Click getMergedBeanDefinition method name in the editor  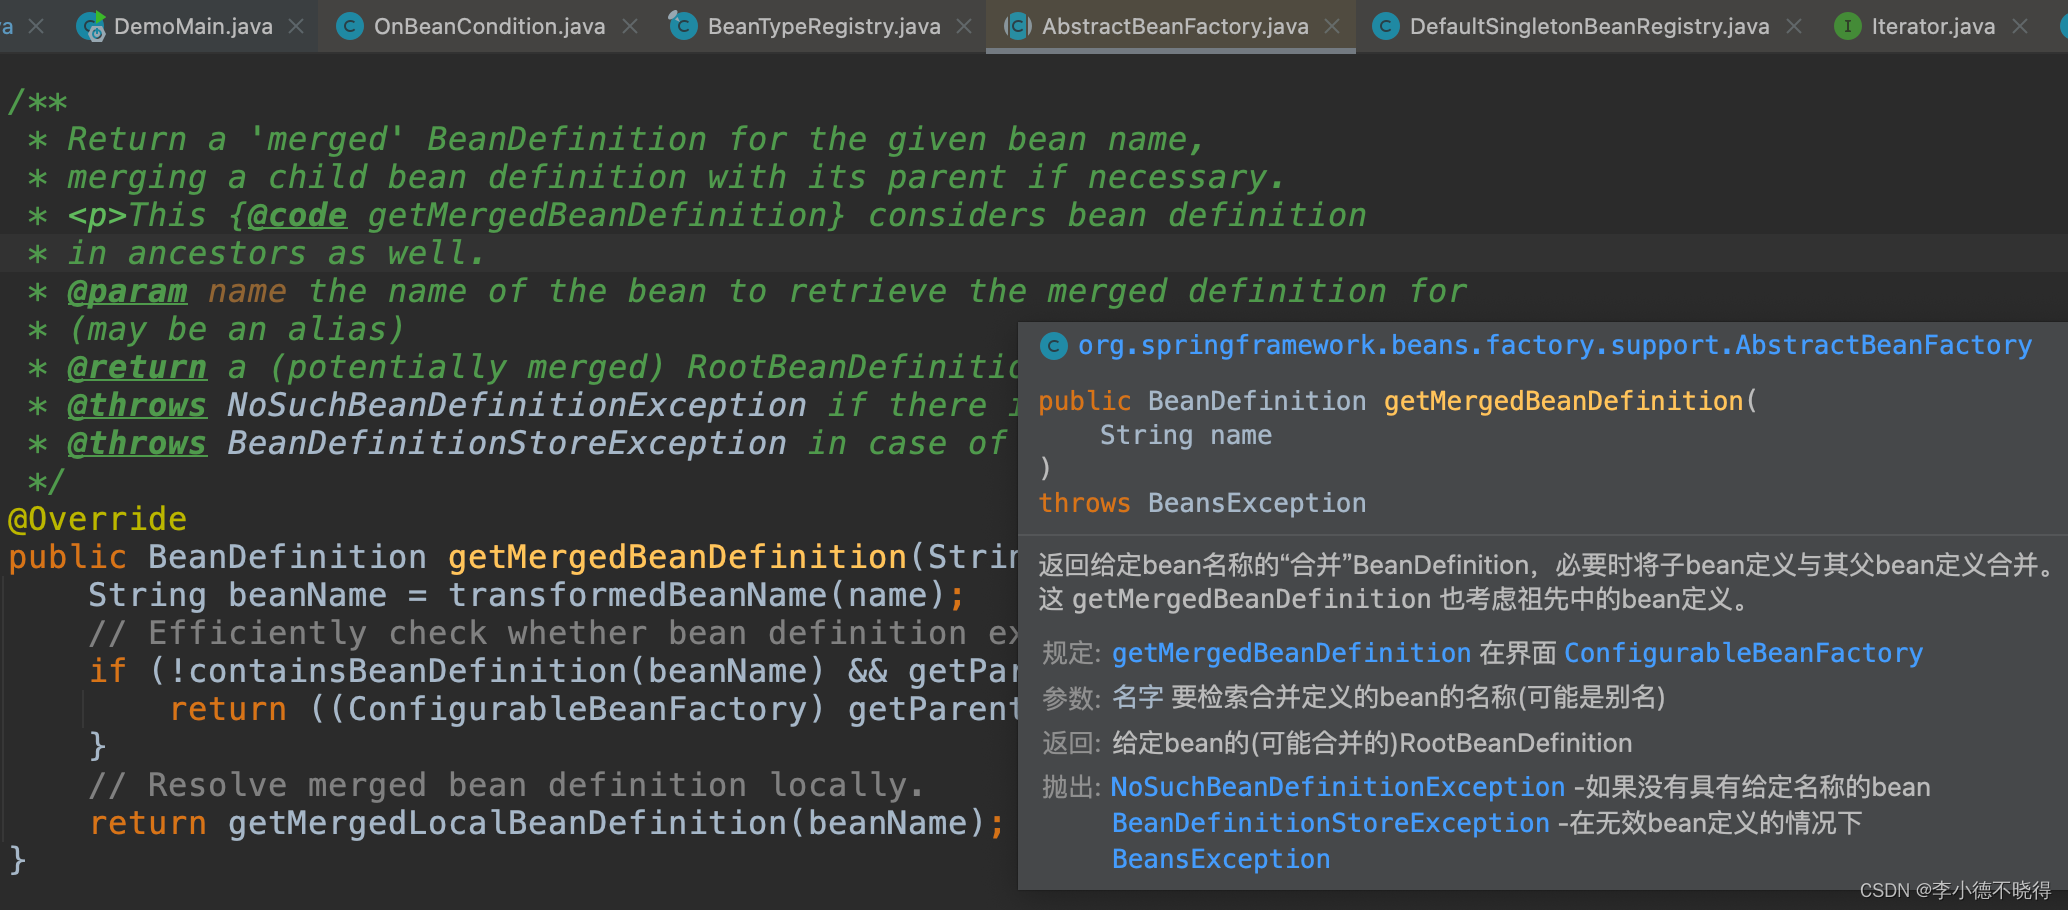tap(677, 557)
